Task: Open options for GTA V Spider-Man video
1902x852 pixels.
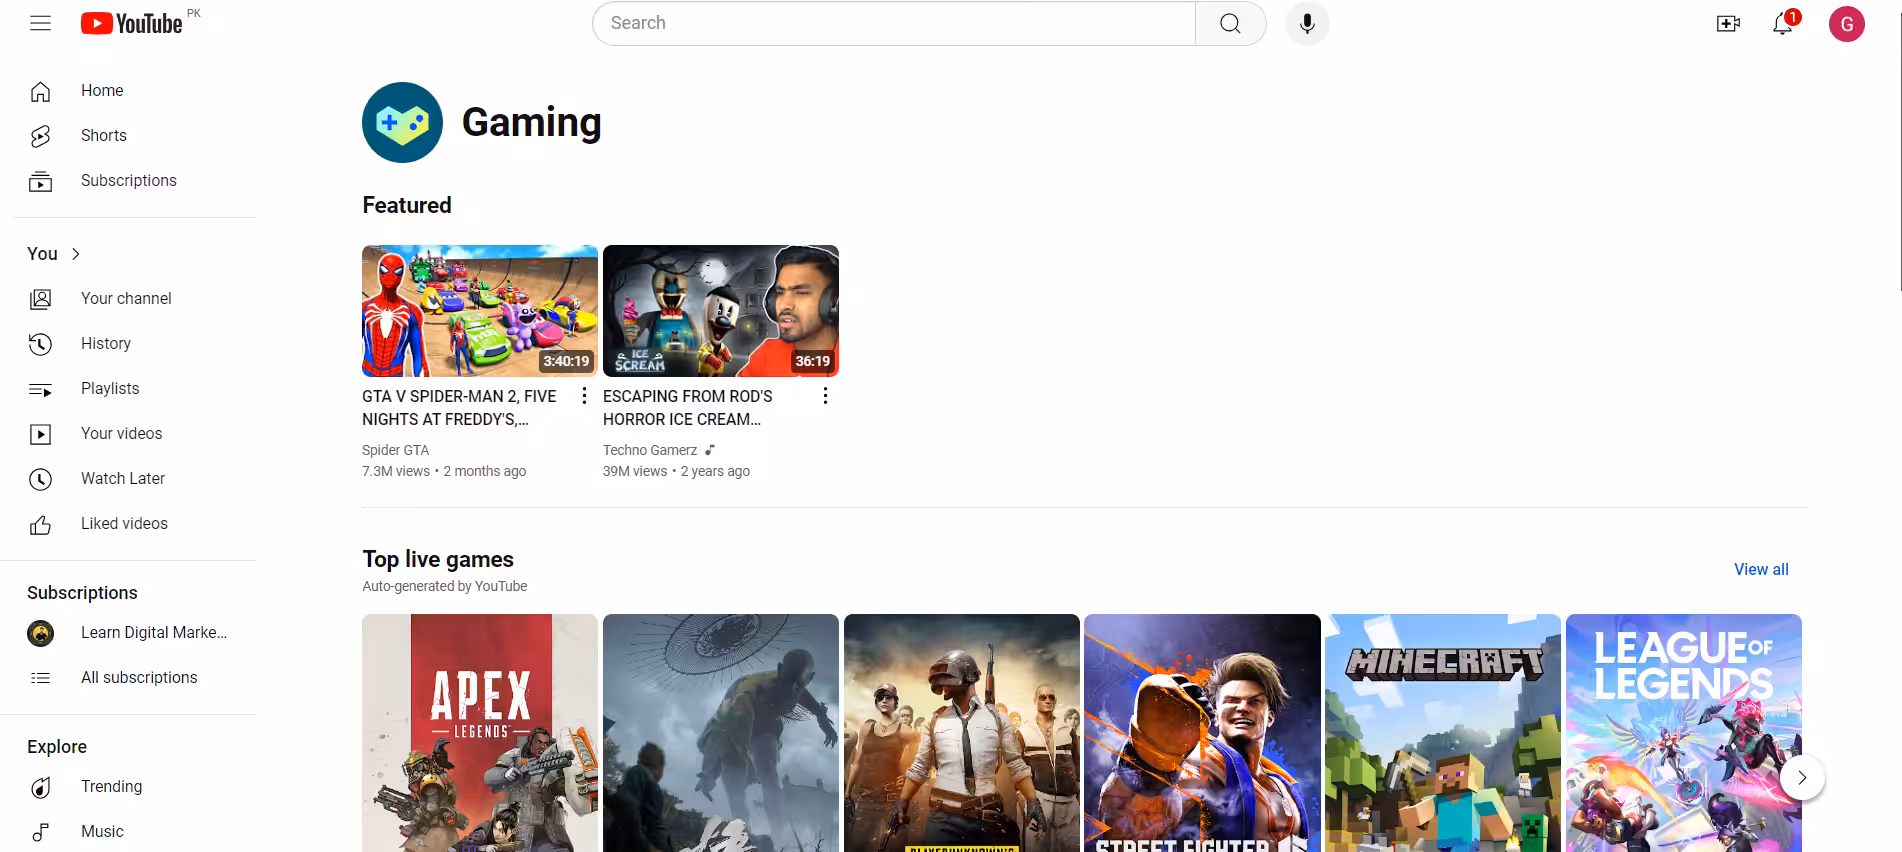Action: 584,396
